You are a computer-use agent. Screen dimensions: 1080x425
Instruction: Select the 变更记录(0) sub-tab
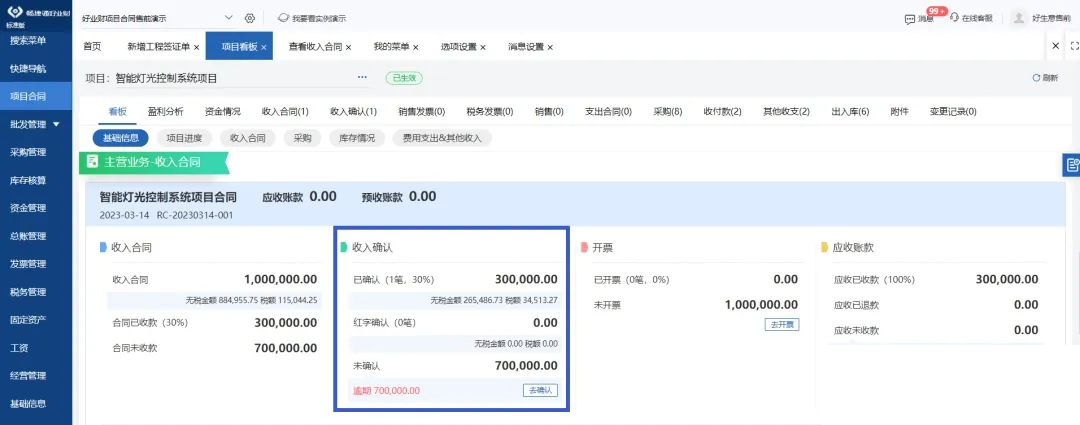[x=953, y=111]
